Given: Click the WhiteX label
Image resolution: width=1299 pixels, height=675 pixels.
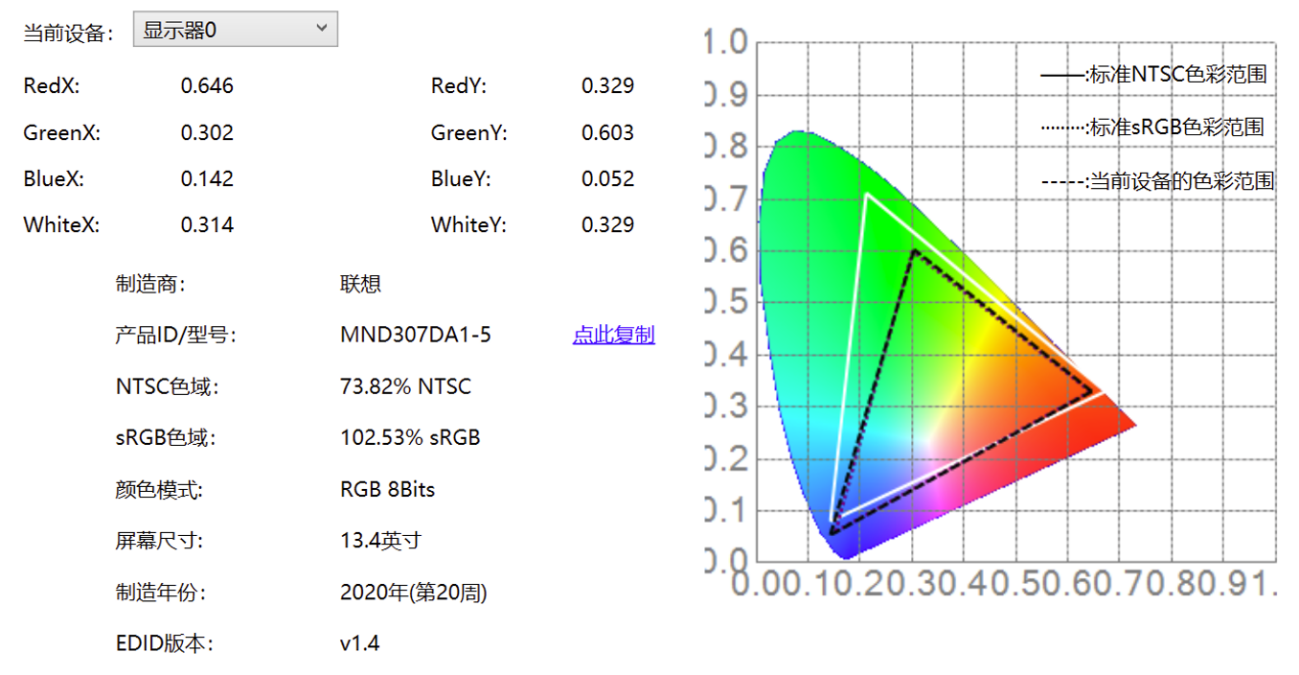Looking at the screenshot, I should pos(61,225).
